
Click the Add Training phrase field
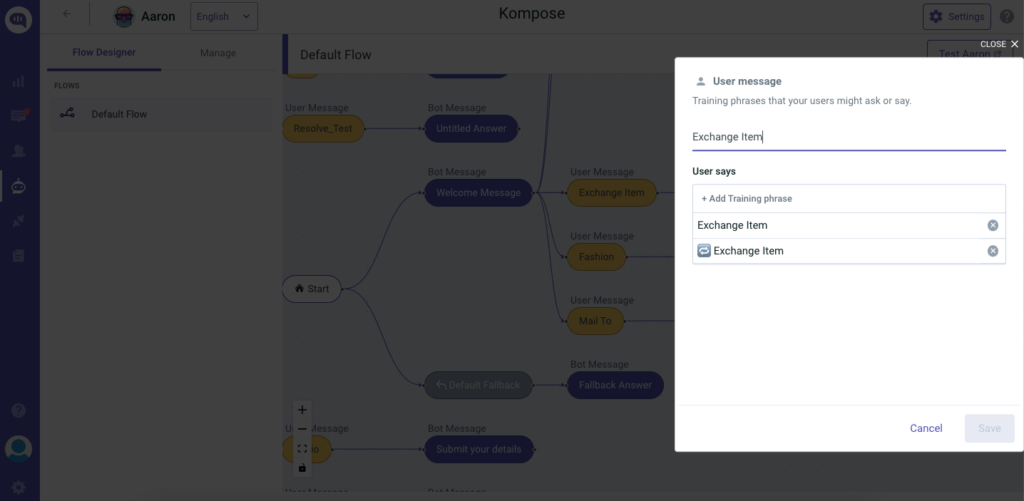pyautogui.click(x=848, y=198)
